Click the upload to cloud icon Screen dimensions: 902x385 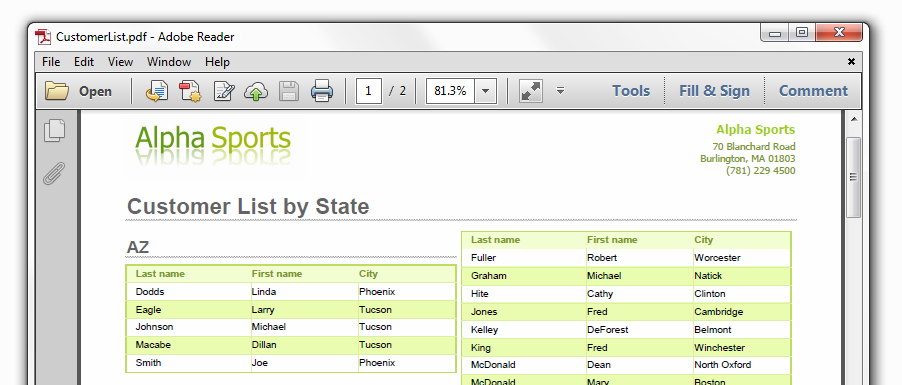257,91
